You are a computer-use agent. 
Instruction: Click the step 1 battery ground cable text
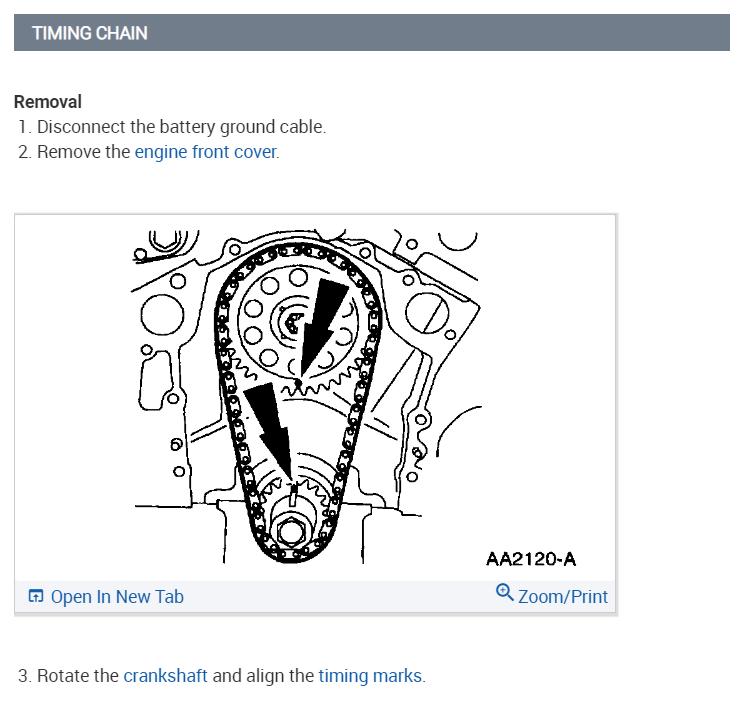pyautogui.click(x=181, y=127)
